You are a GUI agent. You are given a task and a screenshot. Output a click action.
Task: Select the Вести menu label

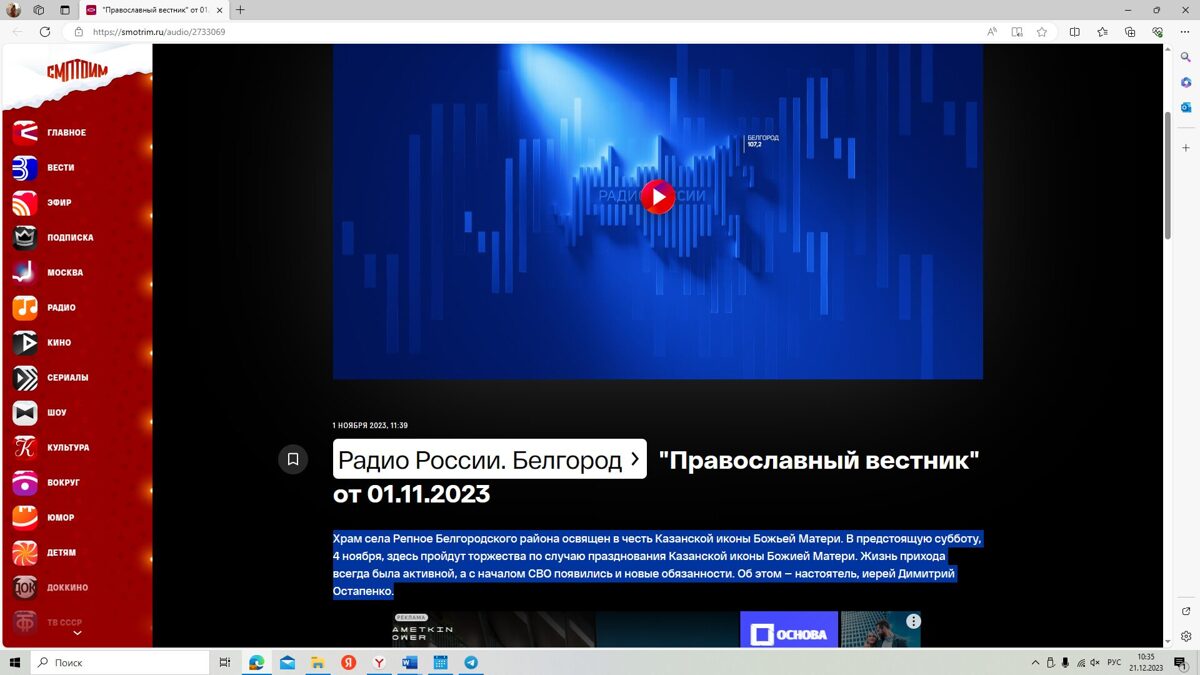click(61, 168)
